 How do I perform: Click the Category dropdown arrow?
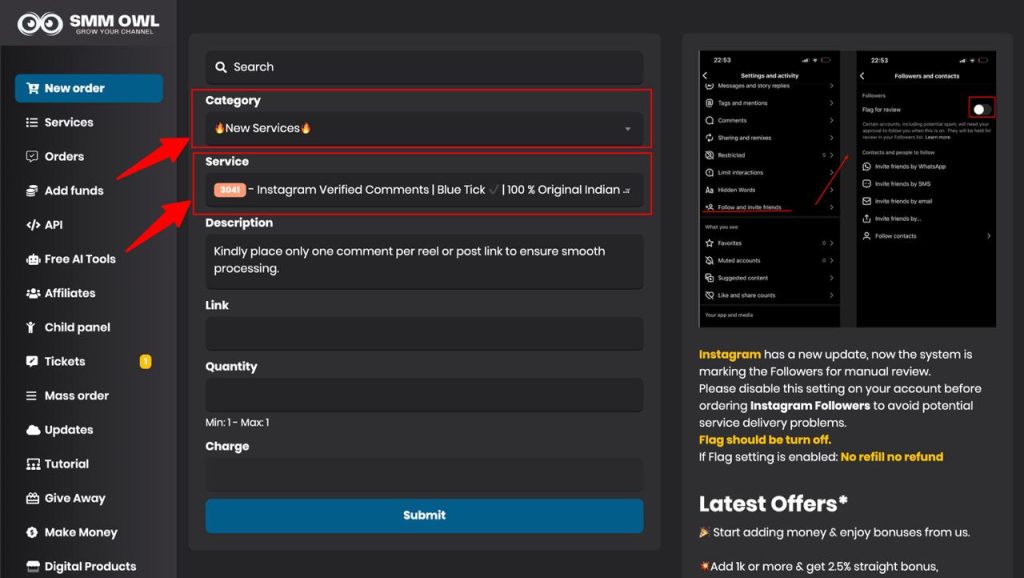[x=628, y=129]
